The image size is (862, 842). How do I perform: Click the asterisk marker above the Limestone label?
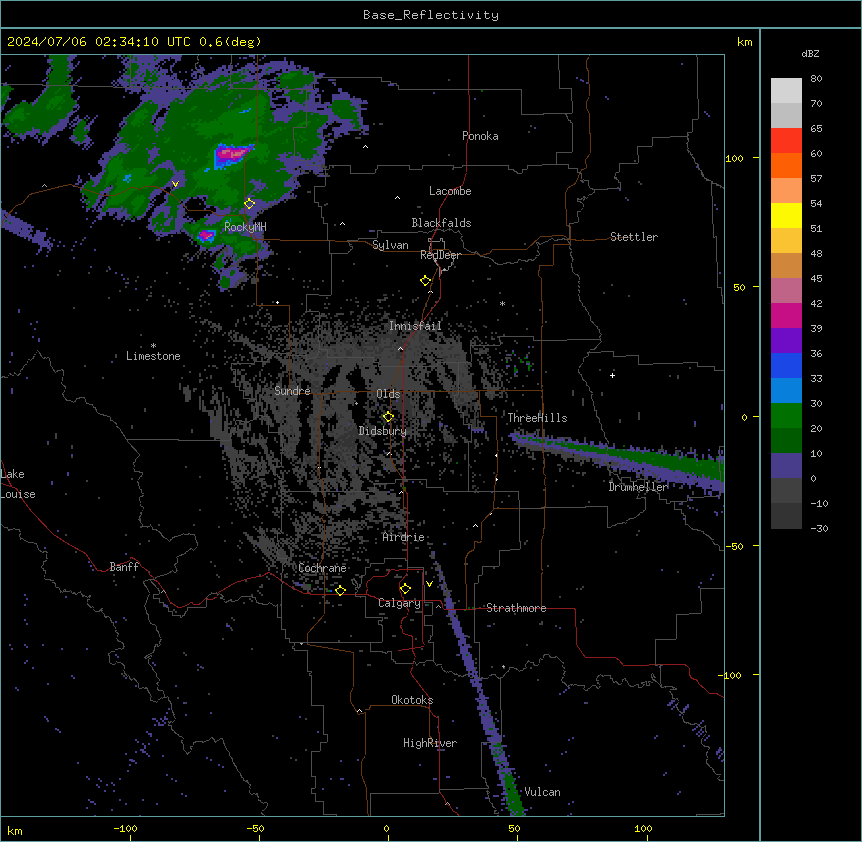[153, 346]
